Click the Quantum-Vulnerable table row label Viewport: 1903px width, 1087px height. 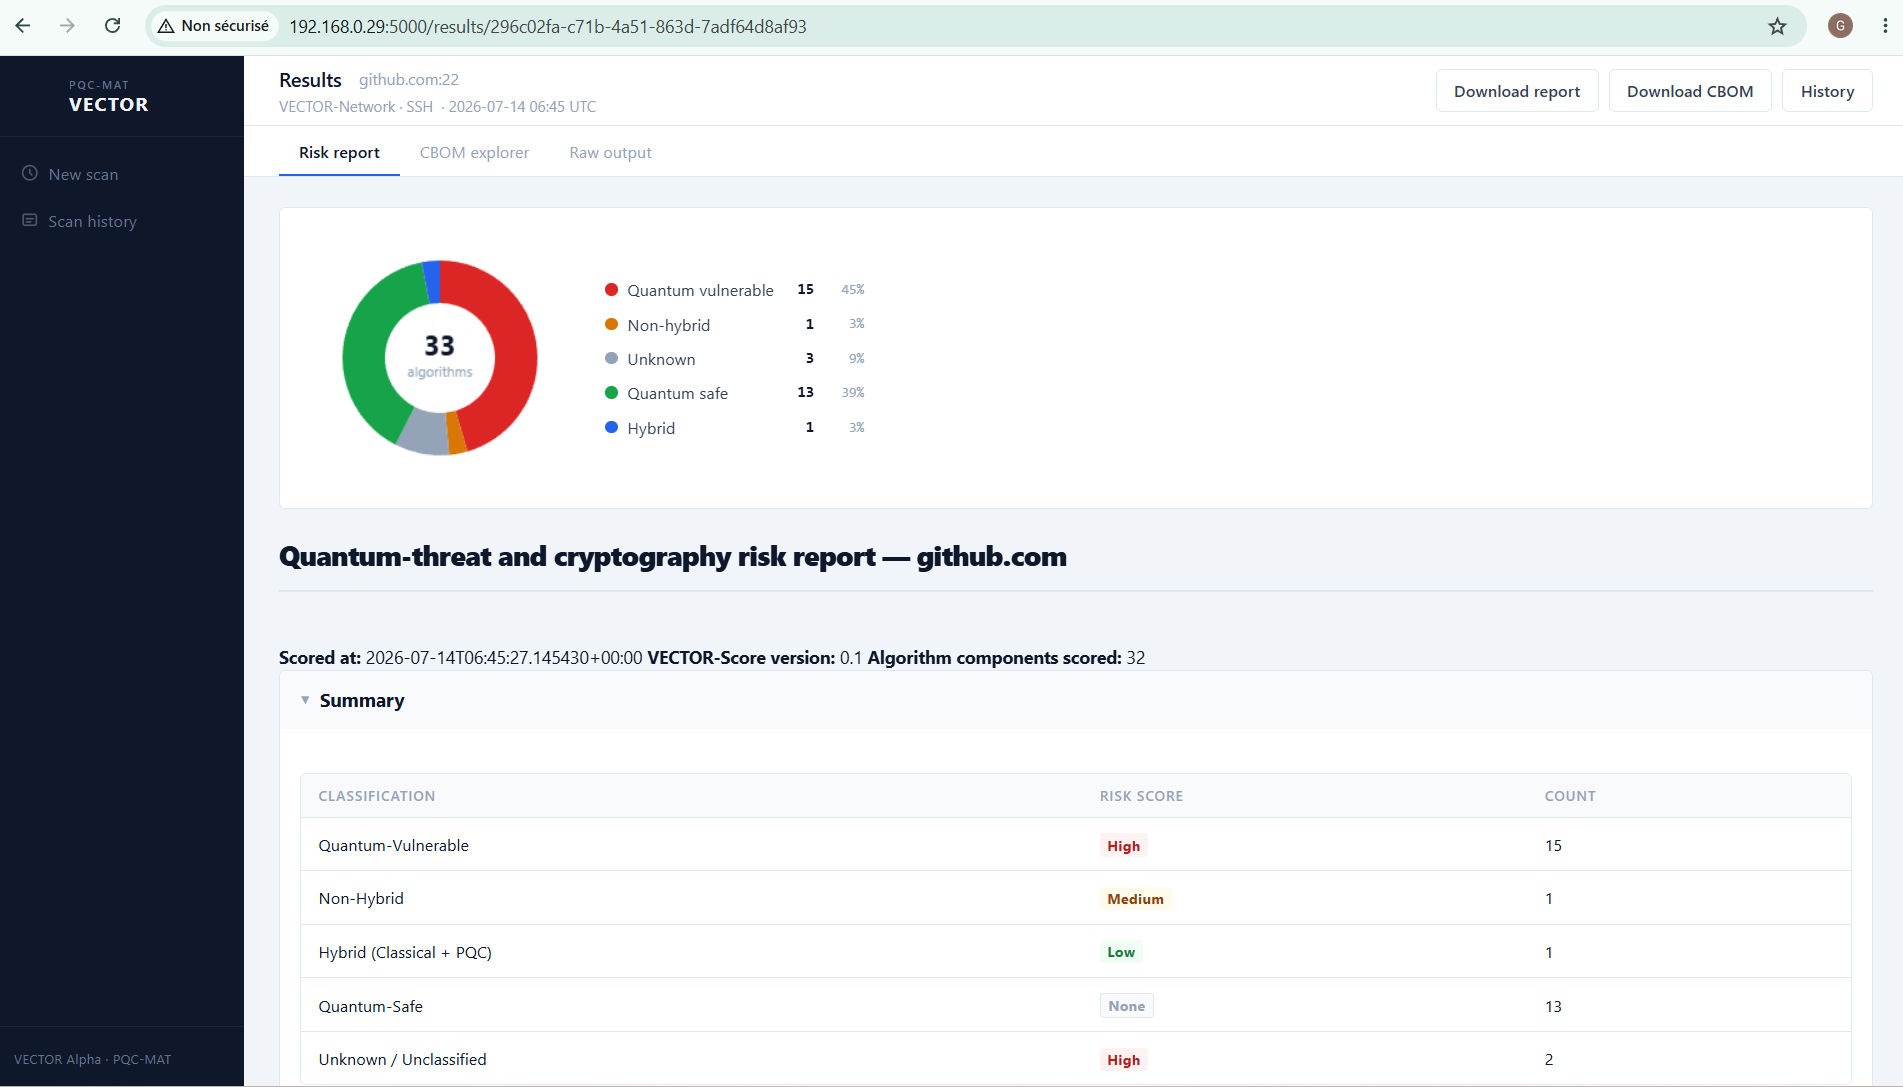[x=393, y=845]
